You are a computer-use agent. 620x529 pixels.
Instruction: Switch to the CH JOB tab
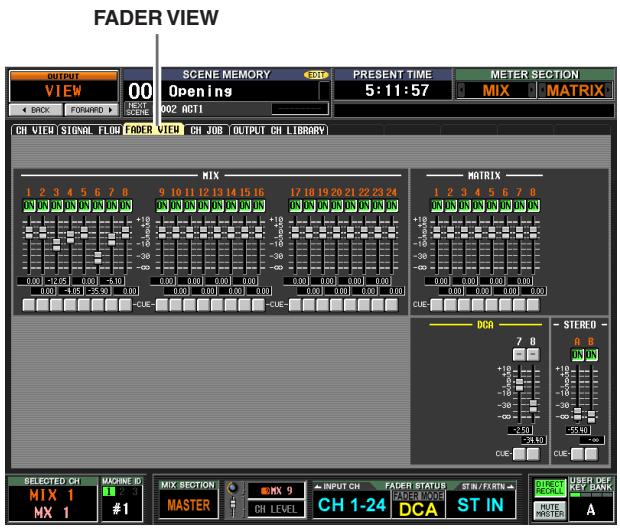point(206,130)
